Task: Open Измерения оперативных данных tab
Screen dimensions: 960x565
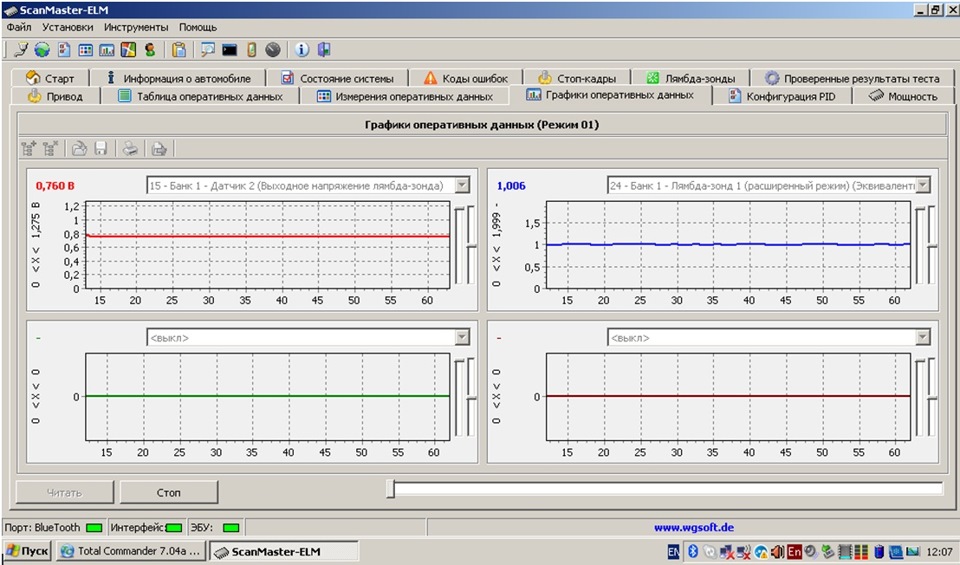Action: [405, 96]
